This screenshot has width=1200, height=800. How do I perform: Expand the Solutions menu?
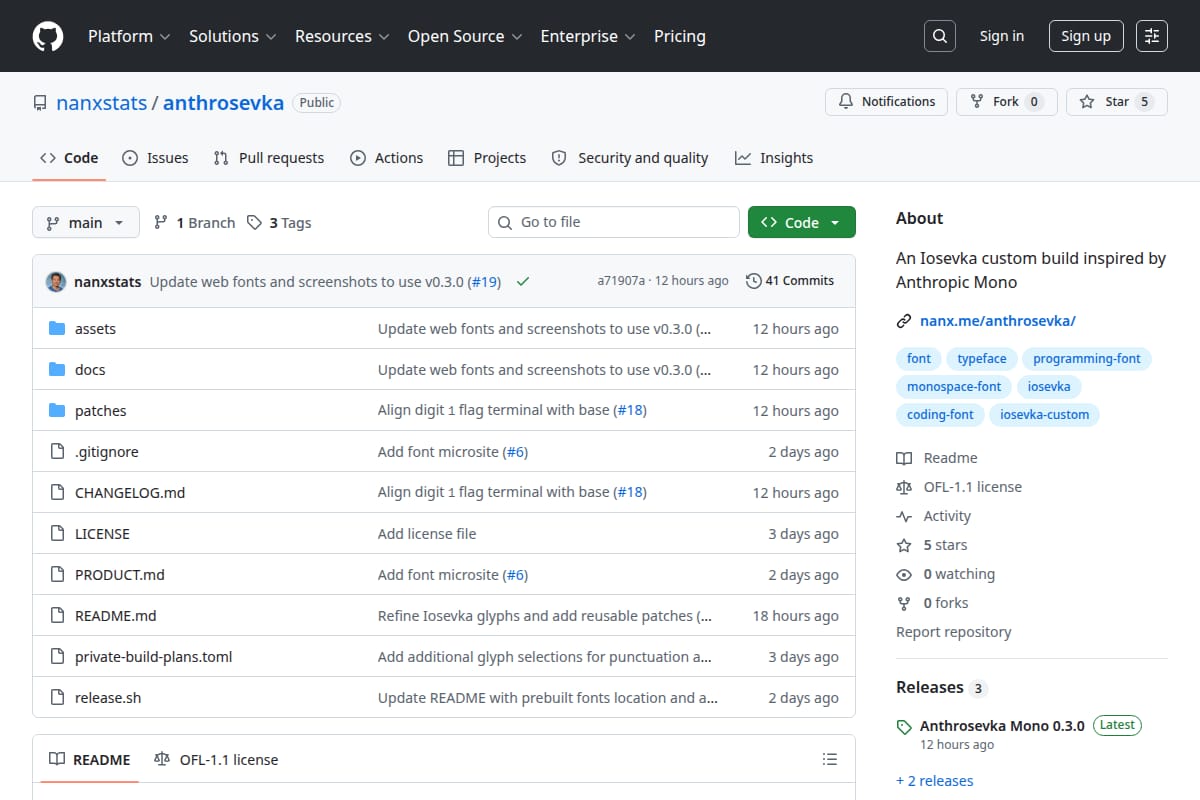point(231,36)
